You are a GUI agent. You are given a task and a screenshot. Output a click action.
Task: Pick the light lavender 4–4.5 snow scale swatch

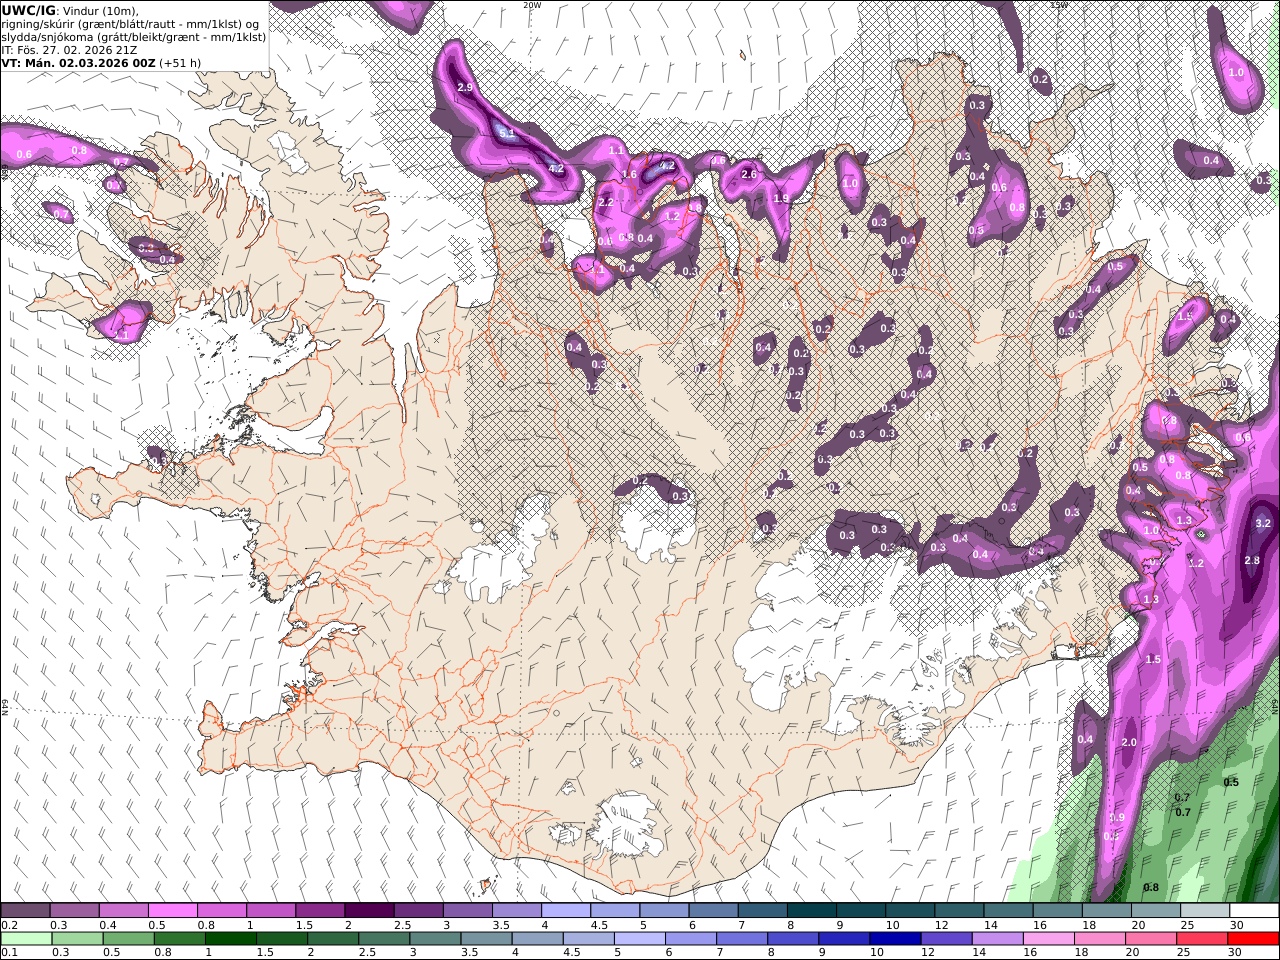[565, 911]
